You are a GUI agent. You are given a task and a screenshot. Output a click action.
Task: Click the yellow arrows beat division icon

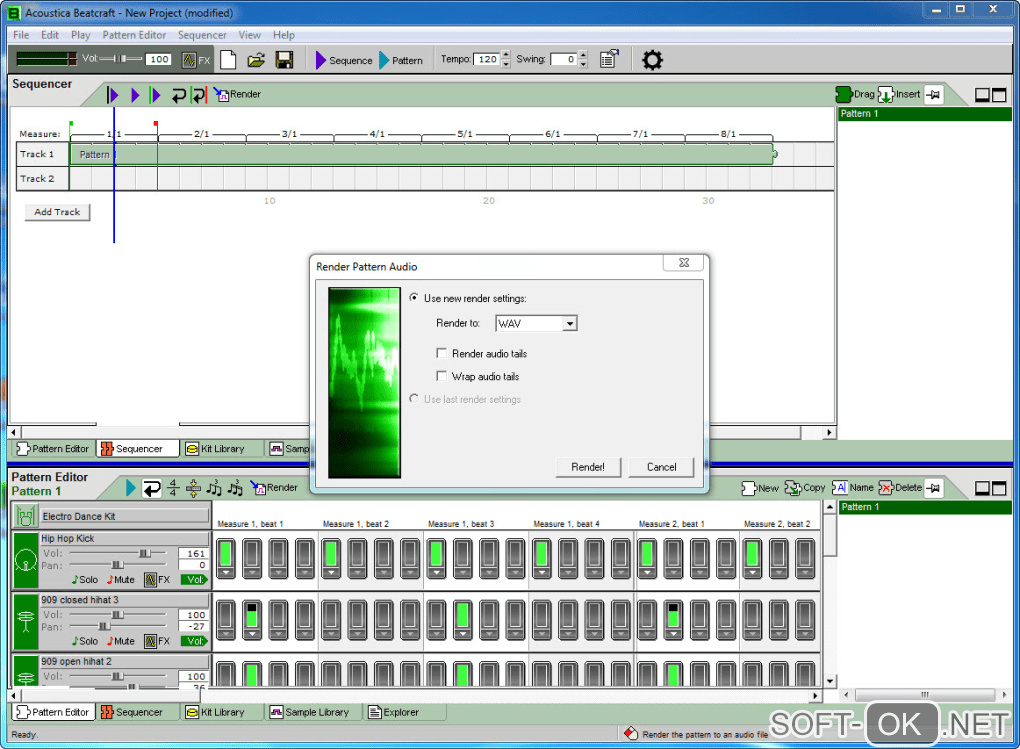pyautogui.click(x=193, y=487)
